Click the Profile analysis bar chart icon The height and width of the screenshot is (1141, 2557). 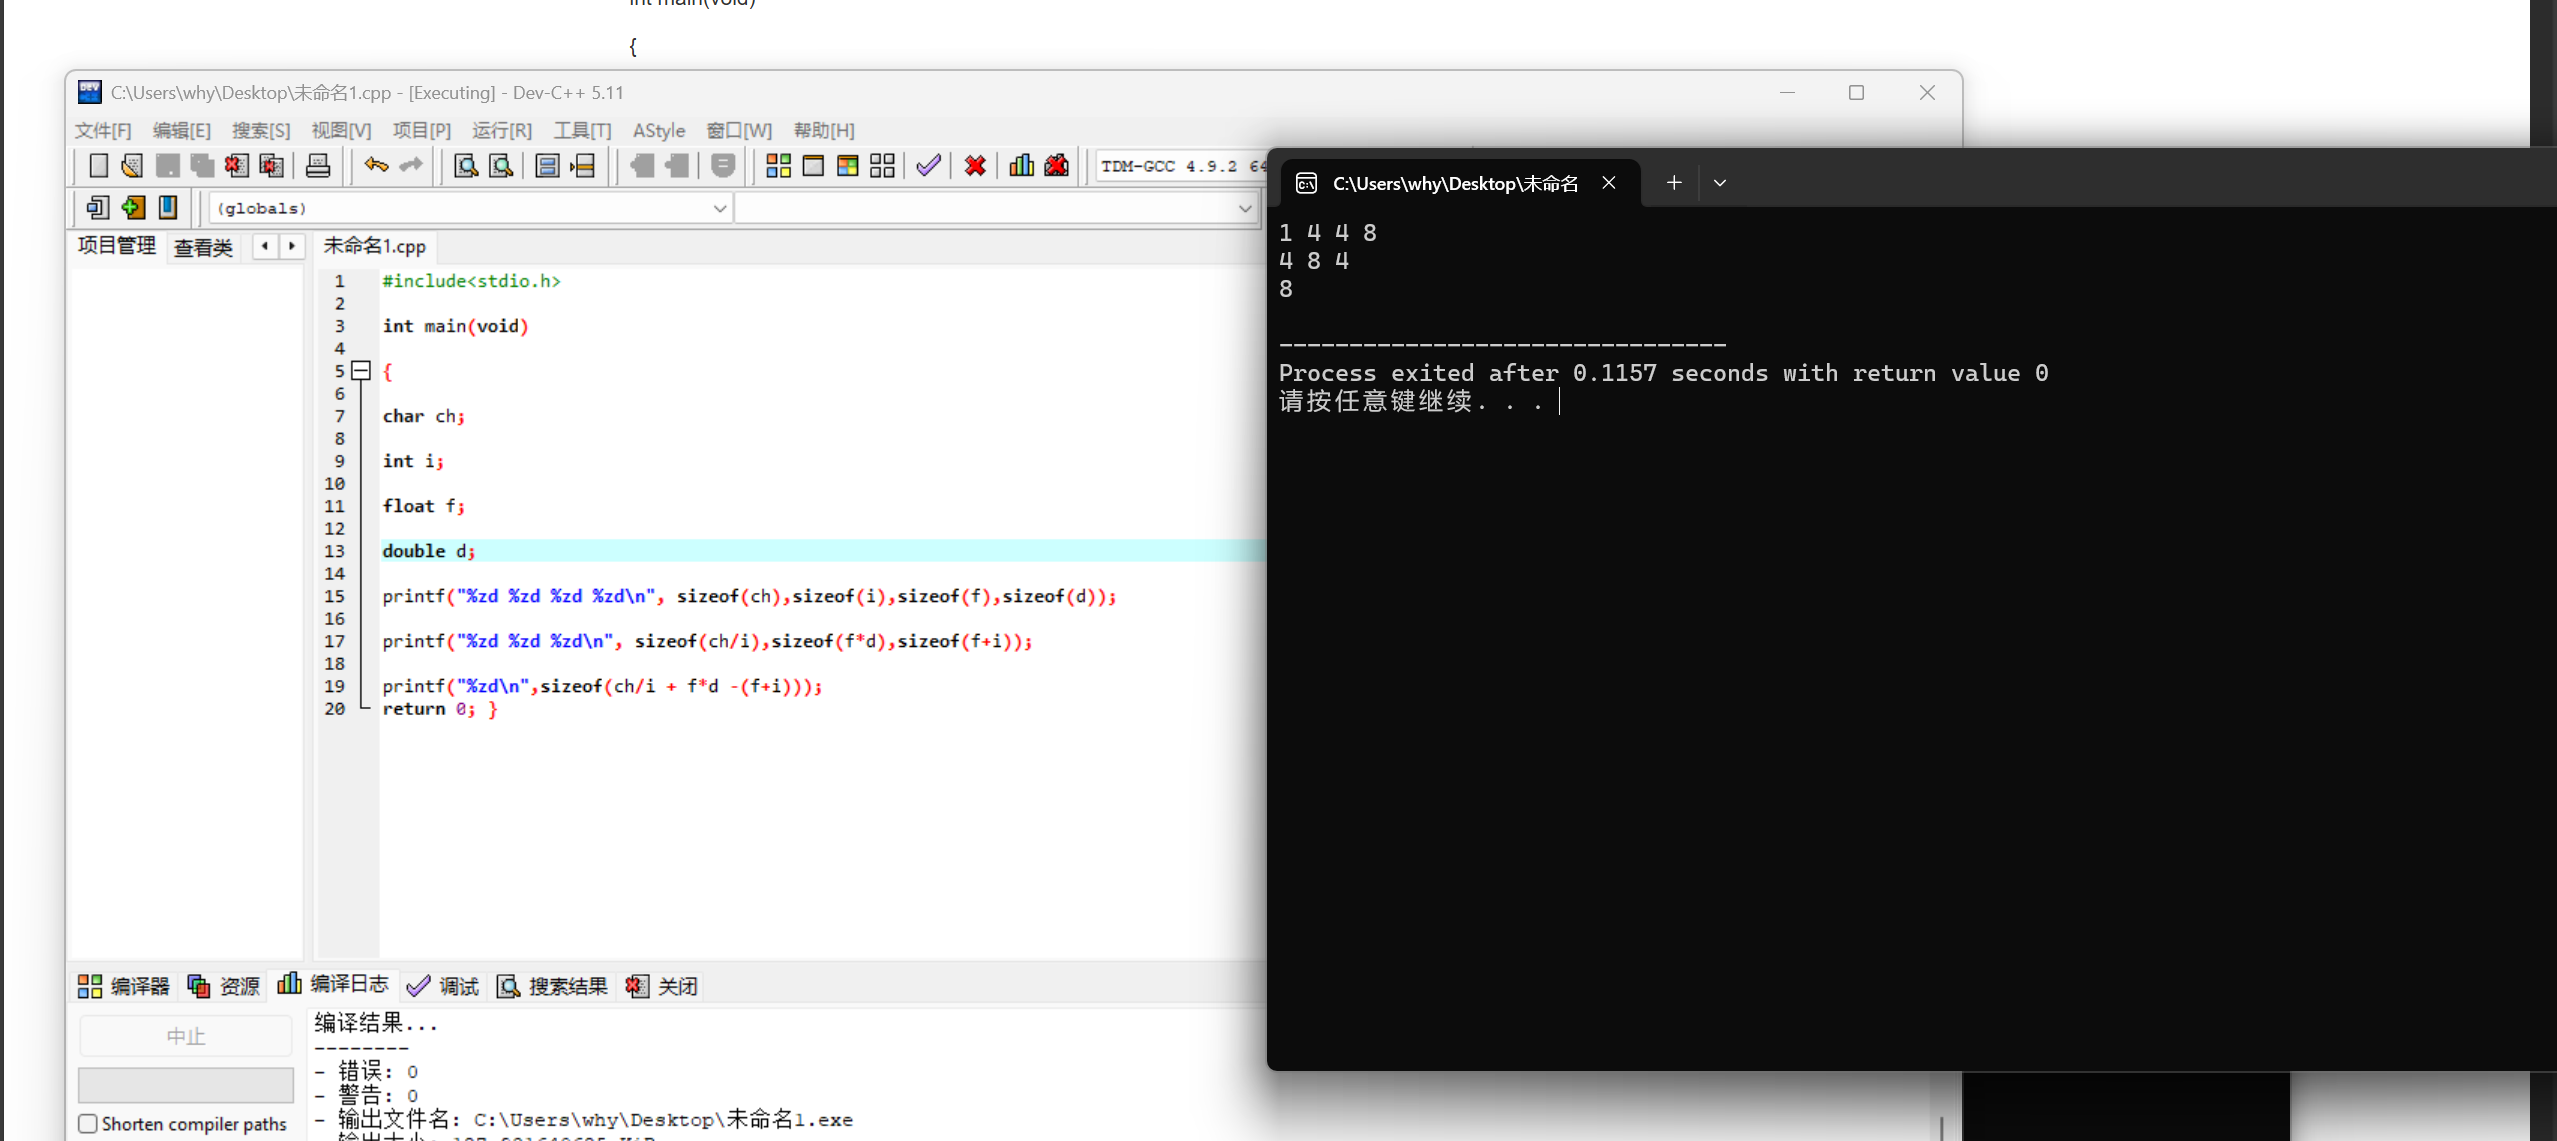click(x=1021, y=166)
